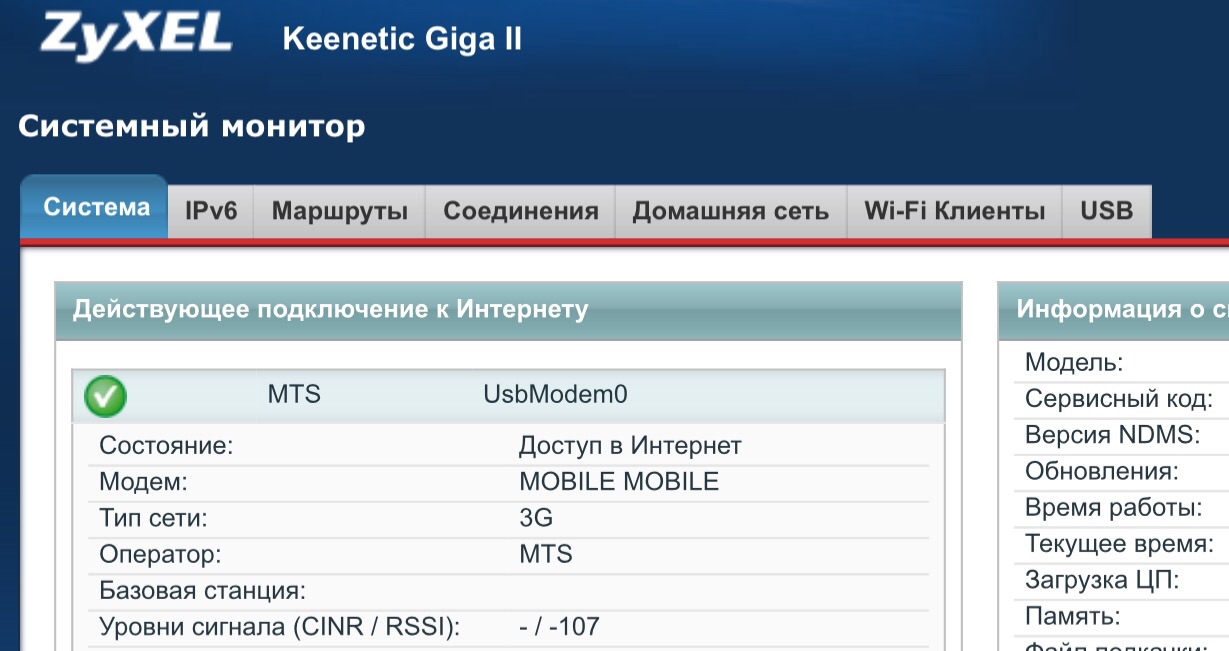Click the Keenetic Giga II product title
Image resolution: width=1229 pixels, height=651 pixels.
[x=402, y=40]
